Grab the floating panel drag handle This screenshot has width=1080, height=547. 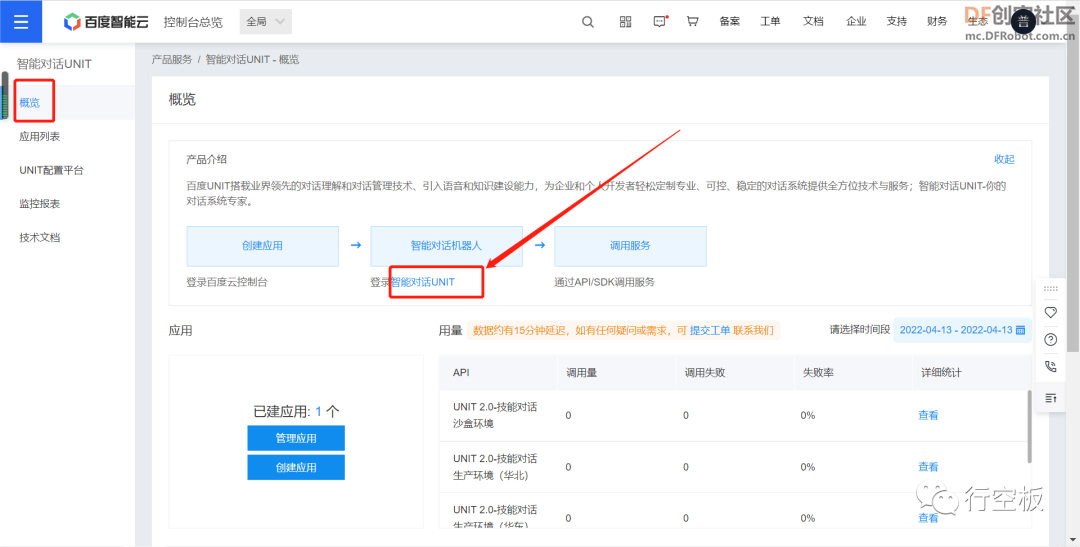(x=1050, y=289)
